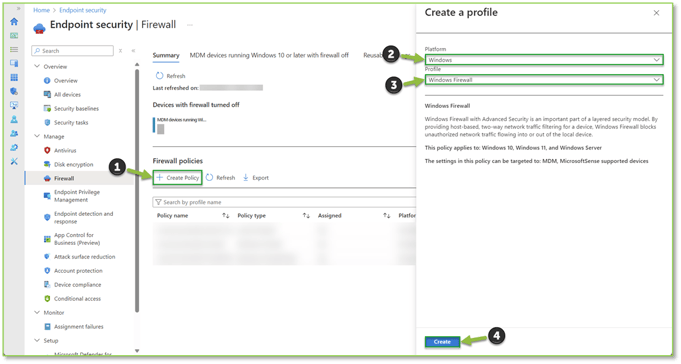The width and height of the screenshot is (681, 364).
Task: Open Assignment failures
Action: pyautogui.click(x=79, y=327)
